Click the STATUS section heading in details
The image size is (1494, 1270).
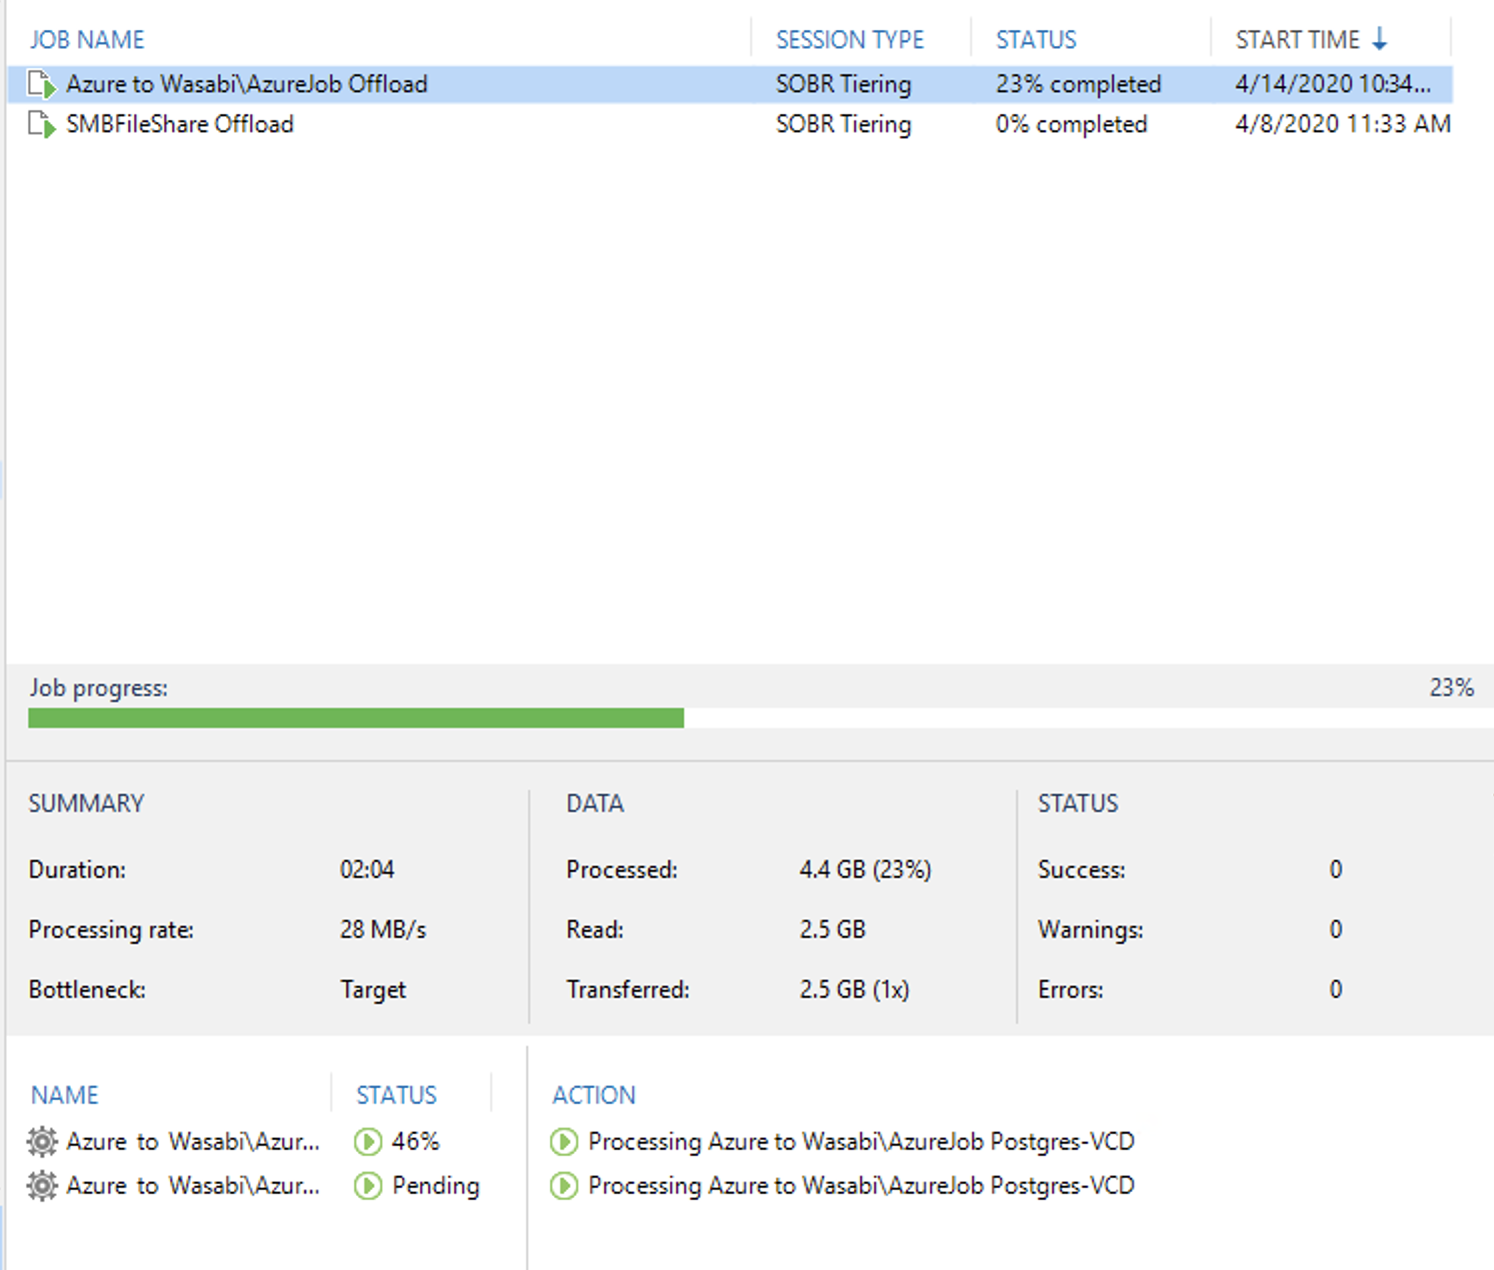(x=1078, y=804)
